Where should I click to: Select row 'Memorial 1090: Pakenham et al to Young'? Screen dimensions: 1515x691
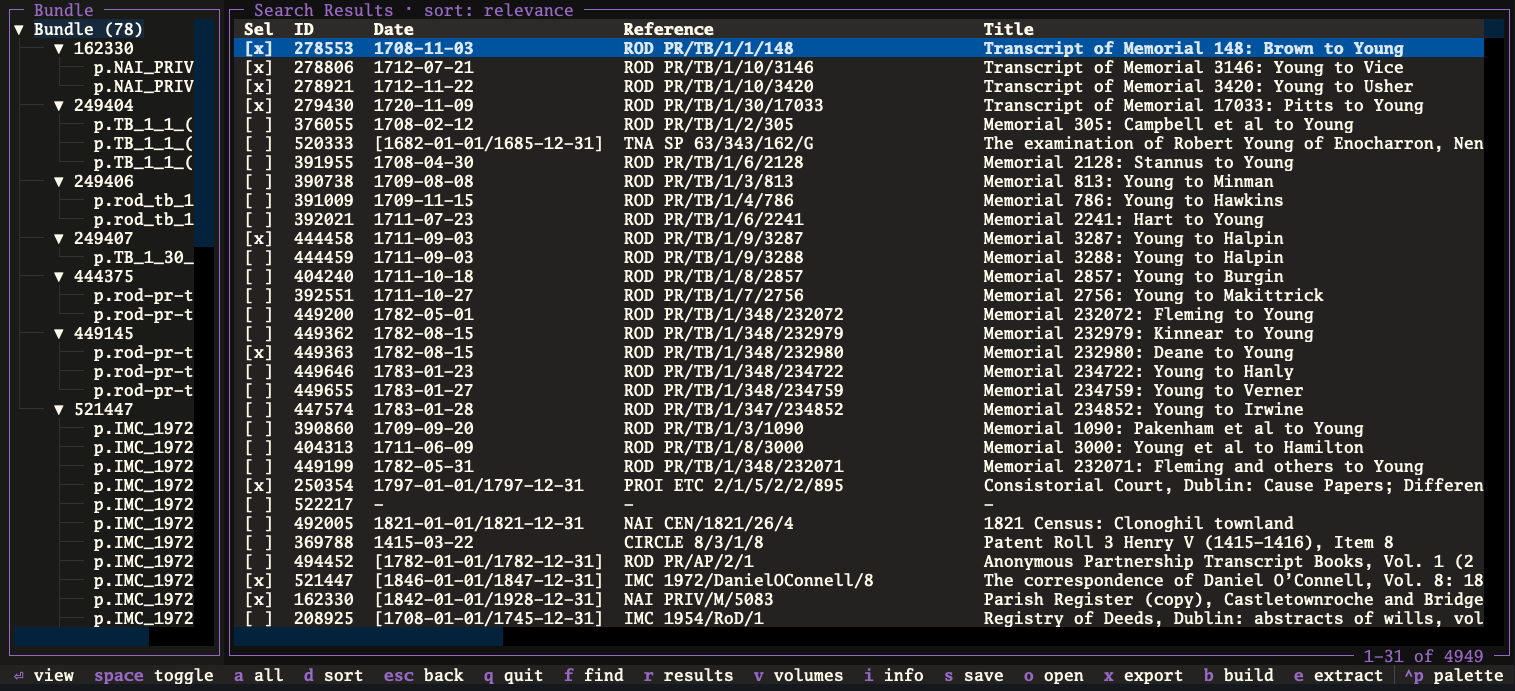(858, 428)
